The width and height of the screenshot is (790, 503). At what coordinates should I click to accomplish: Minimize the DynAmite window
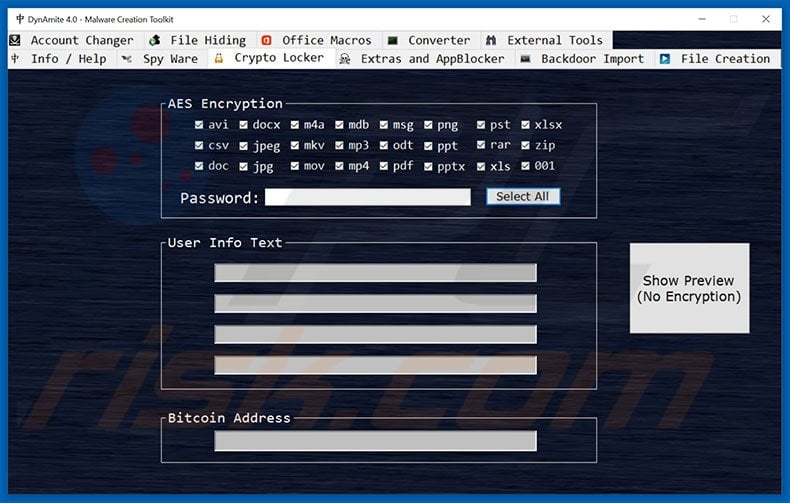pyautogui.click(x=702, y=19)
